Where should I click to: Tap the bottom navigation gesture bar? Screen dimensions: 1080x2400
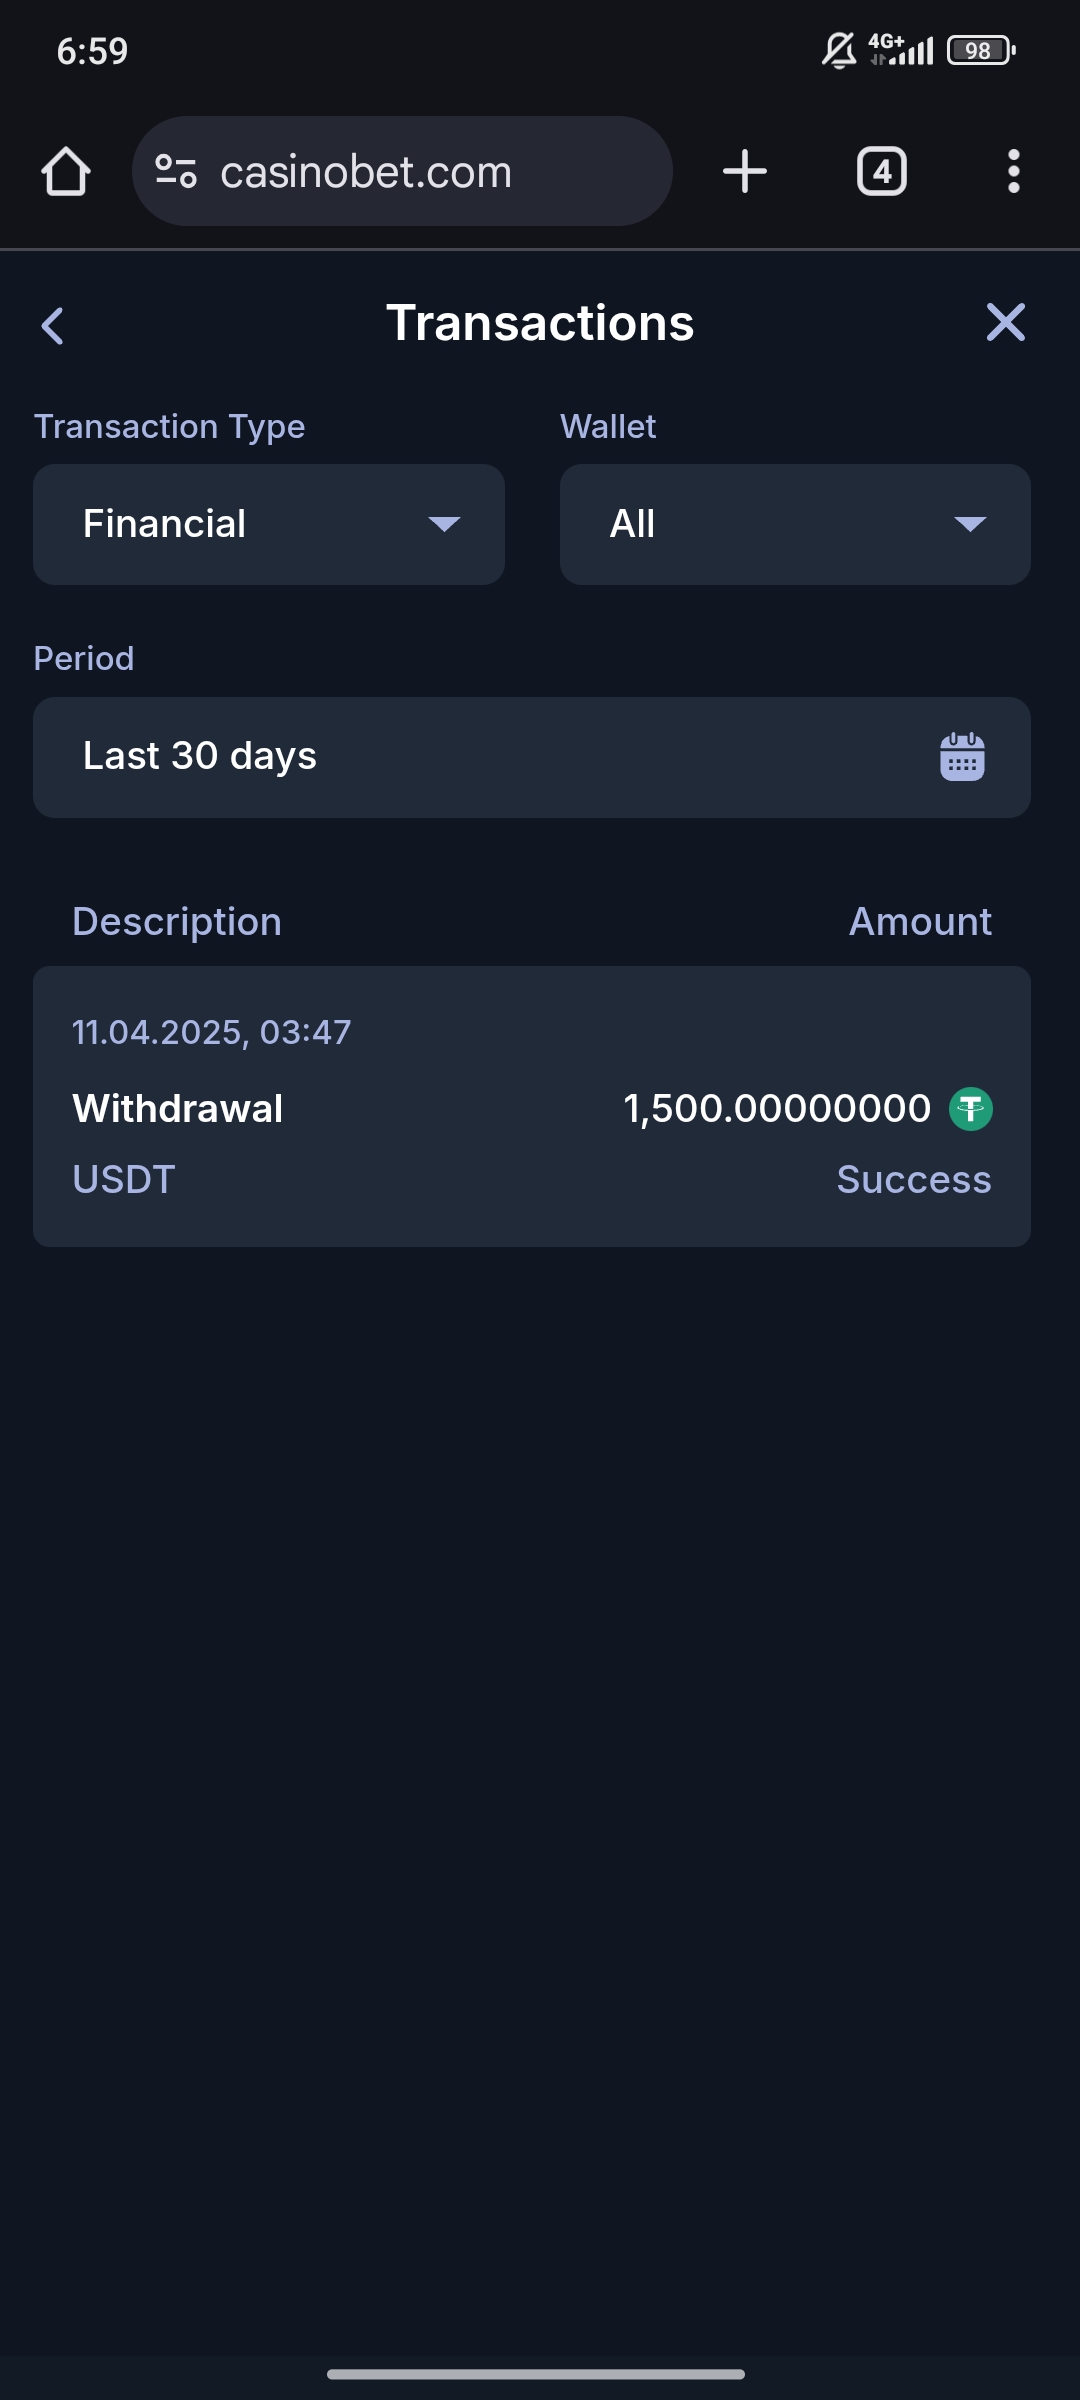[536, 2374]
